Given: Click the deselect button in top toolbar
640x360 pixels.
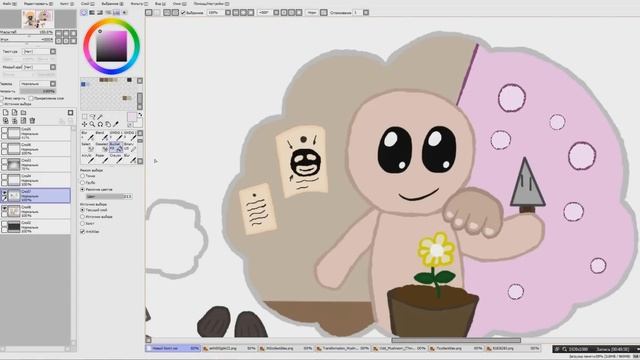Looking at the screenshot, I should tap(167, 13).
